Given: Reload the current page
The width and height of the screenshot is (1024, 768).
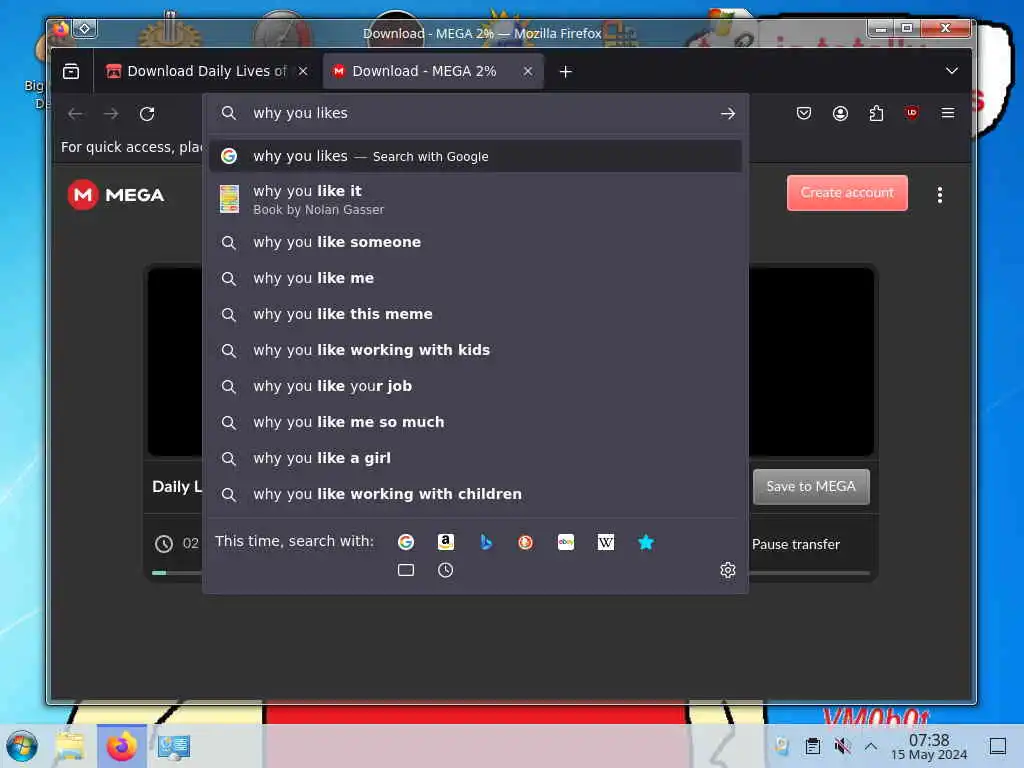Looking at the screenshot, I should tap(147, 114).
